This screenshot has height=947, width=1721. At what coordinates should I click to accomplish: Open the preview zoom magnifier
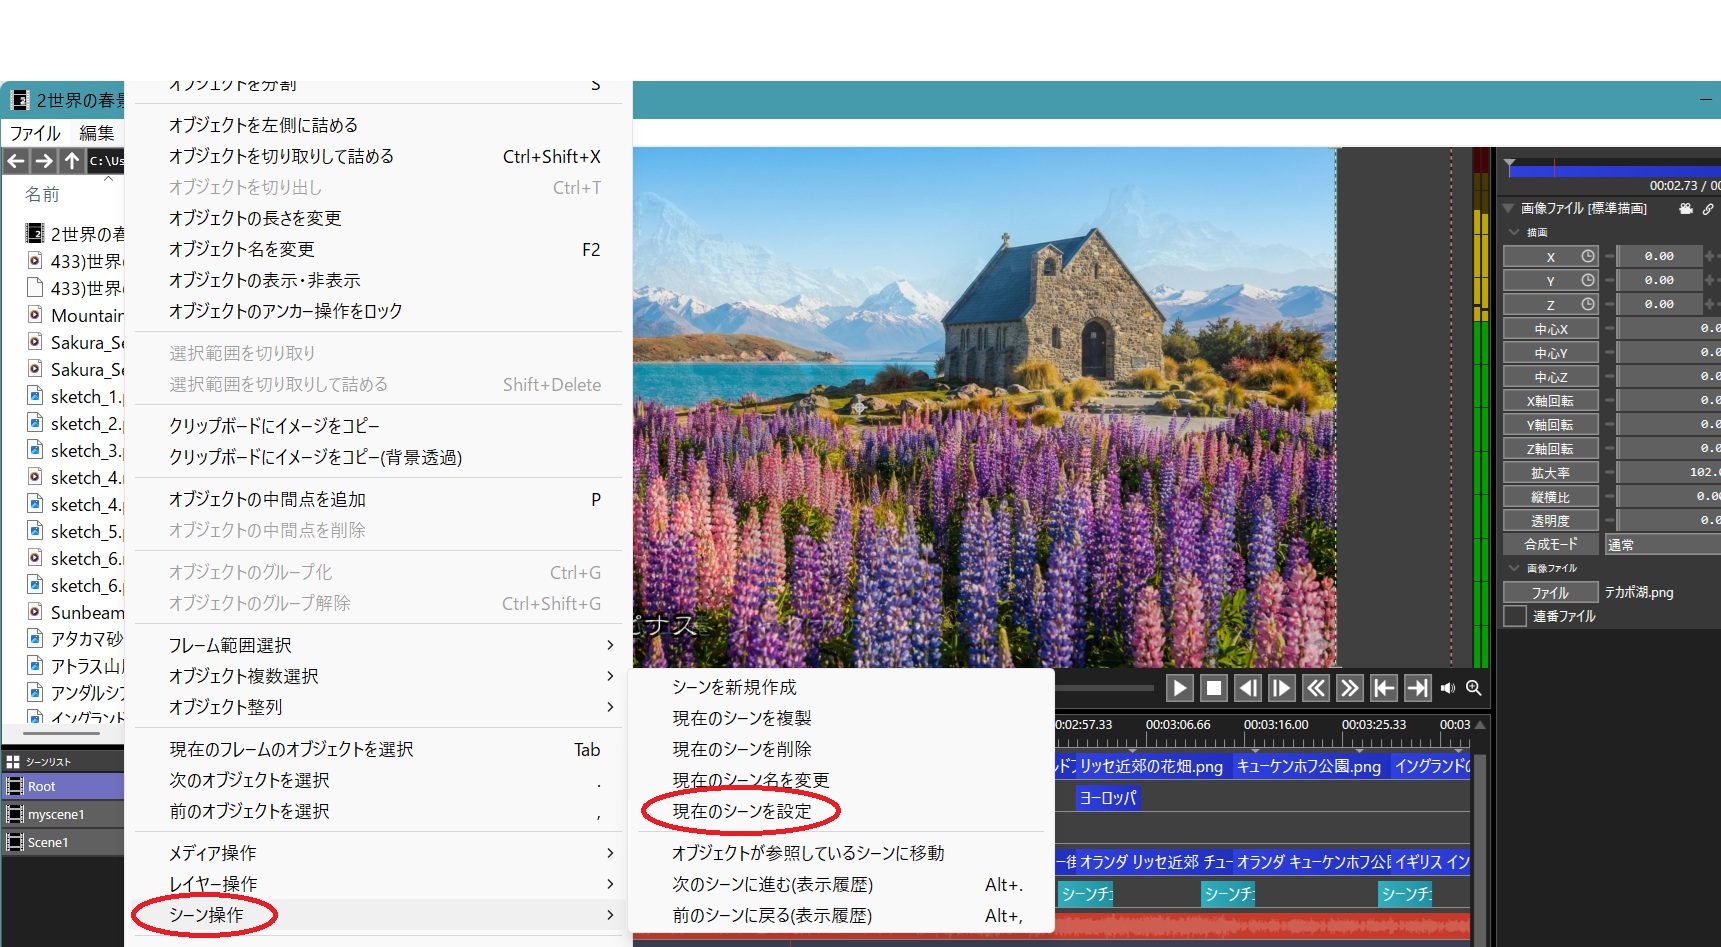1473,688
